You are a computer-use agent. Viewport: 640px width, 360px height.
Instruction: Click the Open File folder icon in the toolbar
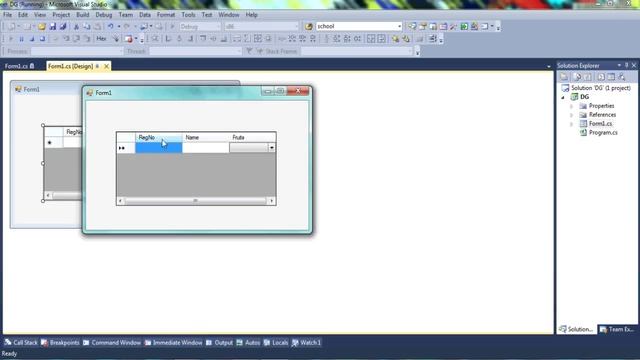click(42, 27)
